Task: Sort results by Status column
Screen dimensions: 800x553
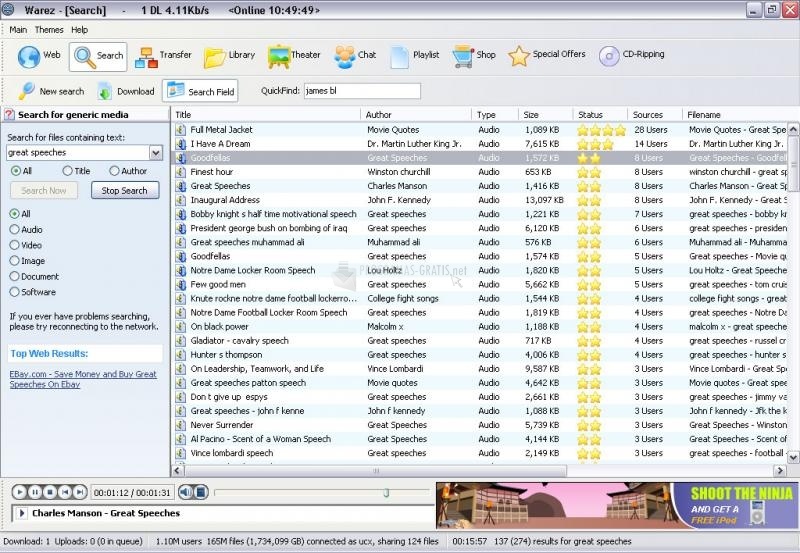Action: tap(600, 115)
